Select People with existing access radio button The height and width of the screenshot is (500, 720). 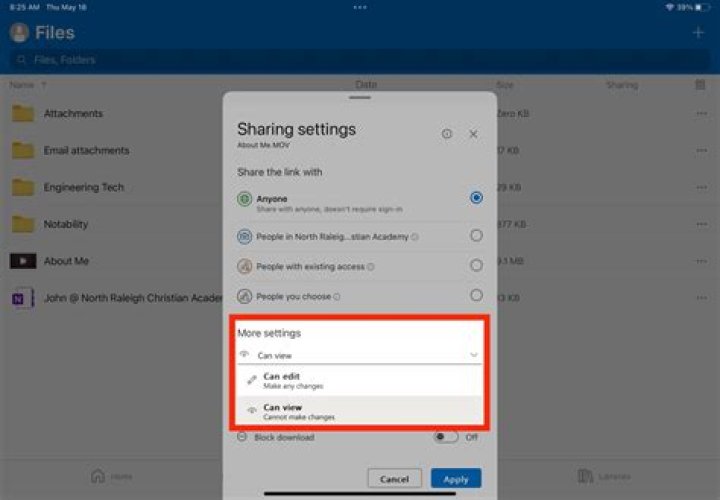(476, 265)
